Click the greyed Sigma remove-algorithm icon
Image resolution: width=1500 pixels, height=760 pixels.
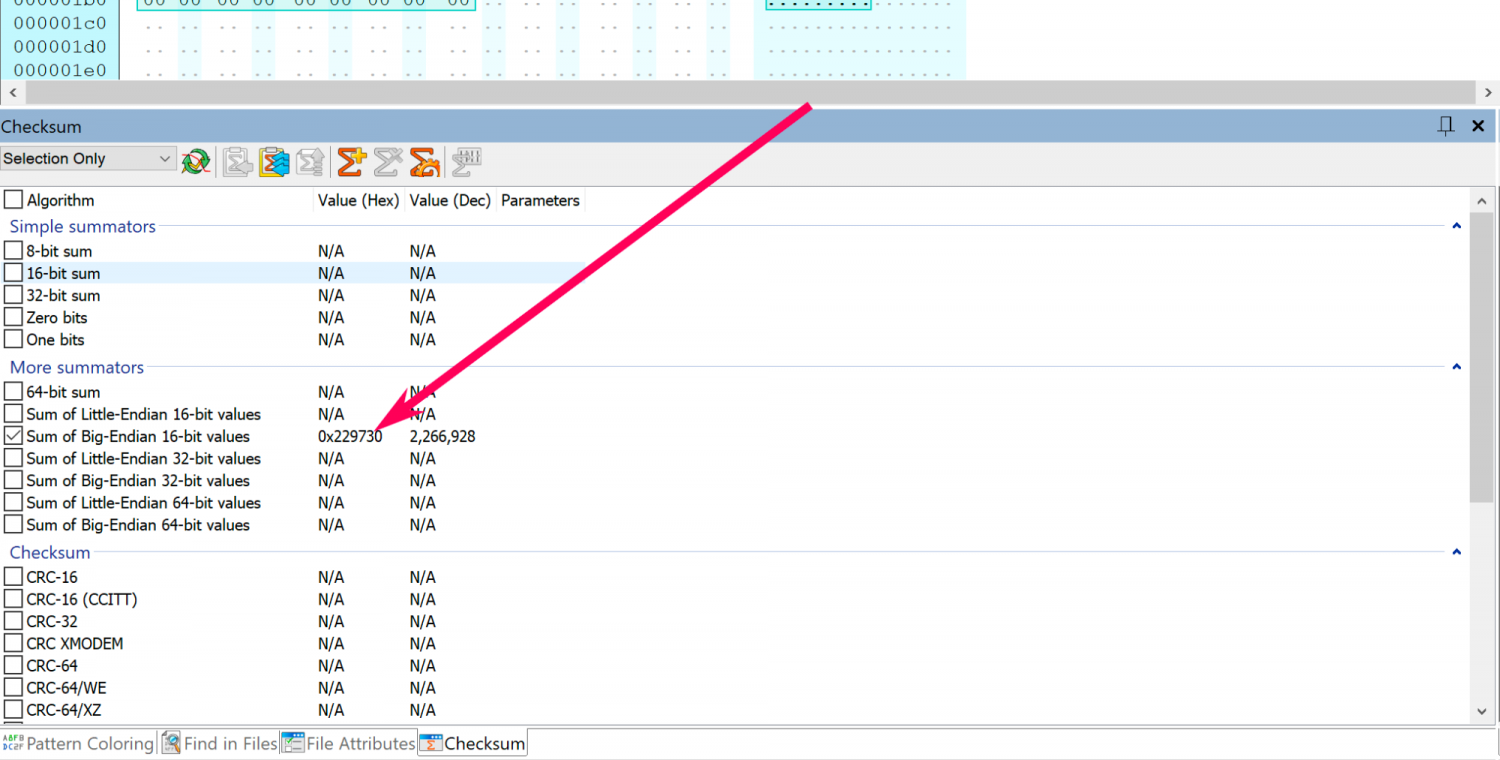(x=388, y=160)
